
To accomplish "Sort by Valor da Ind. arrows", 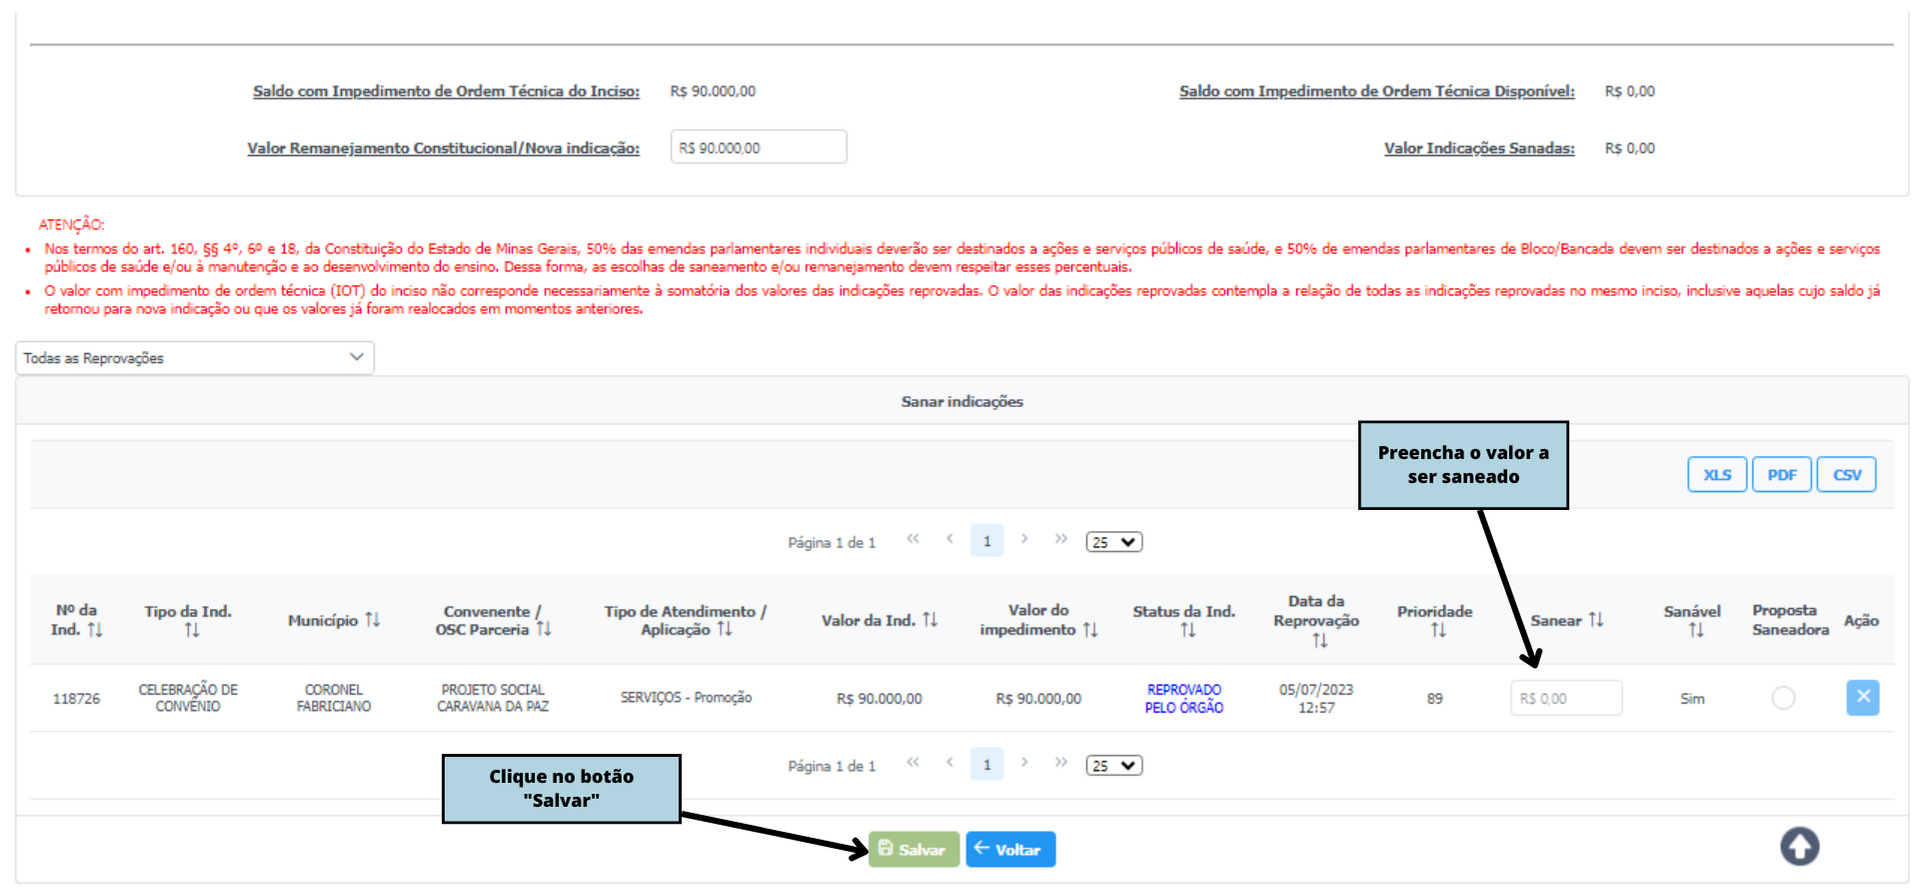I will 930,620.
